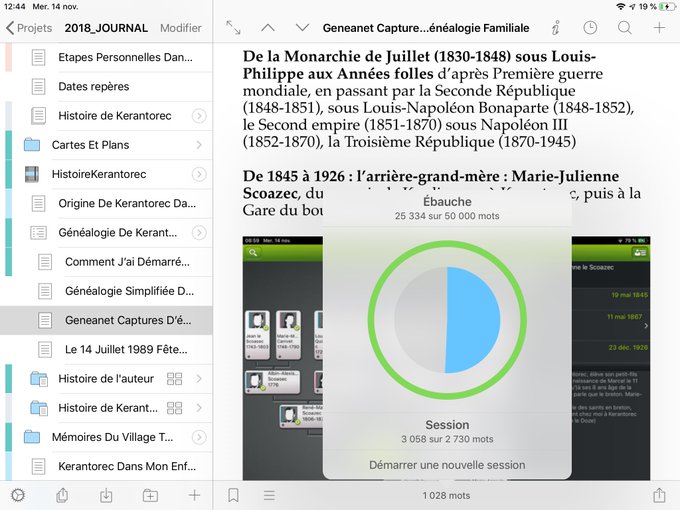Tap Modifier to edit the binder
Image resolution: width=680 pixels, height=510 pixels.
(181, 28)
